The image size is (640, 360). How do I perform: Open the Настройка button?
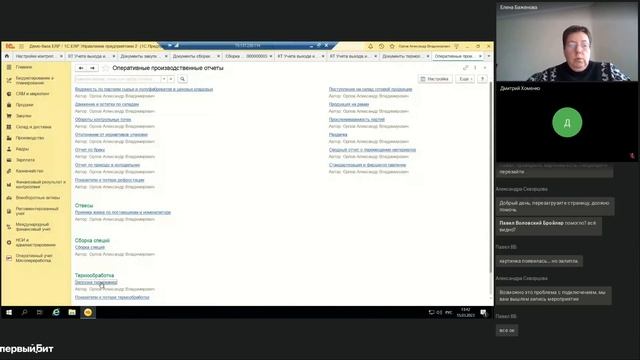click(435, 79)
